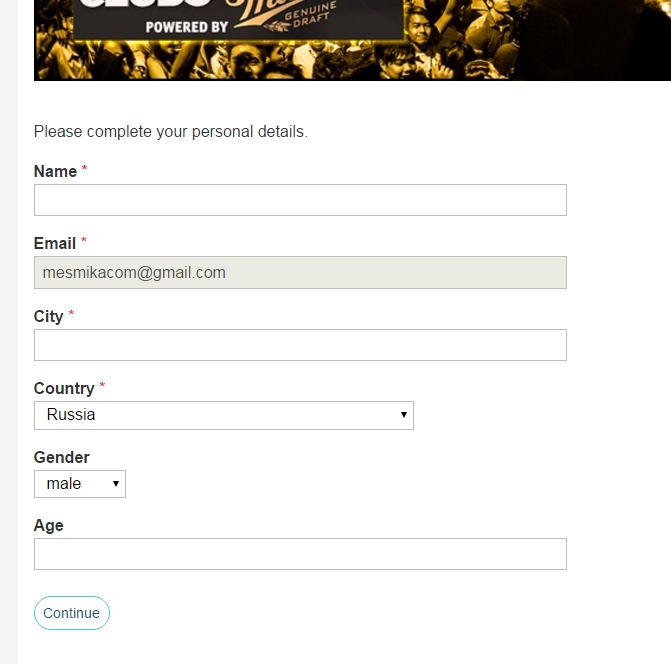Image resolution: width=671 pixels, height=664 pixels.
Task: Open the Gender dropdown showing male
Action: click(x=80, y=484)
